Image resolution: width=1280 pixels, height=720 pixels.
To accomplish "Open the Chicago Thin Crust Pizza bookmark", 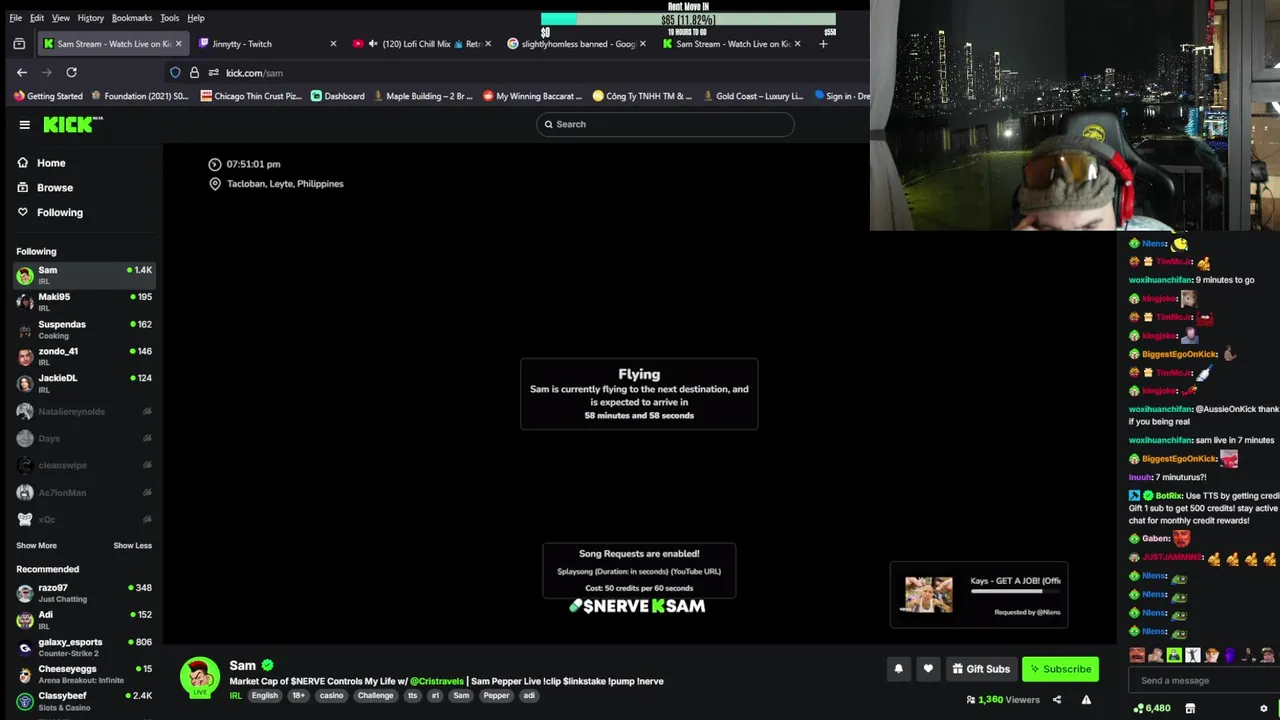I will point(251,96).
